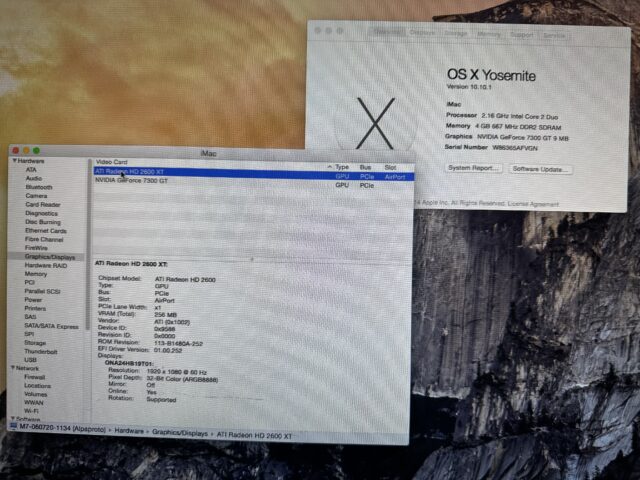
Task: Click the ROM Revision value 113-B1480A-252
Action: click(178, 344)
